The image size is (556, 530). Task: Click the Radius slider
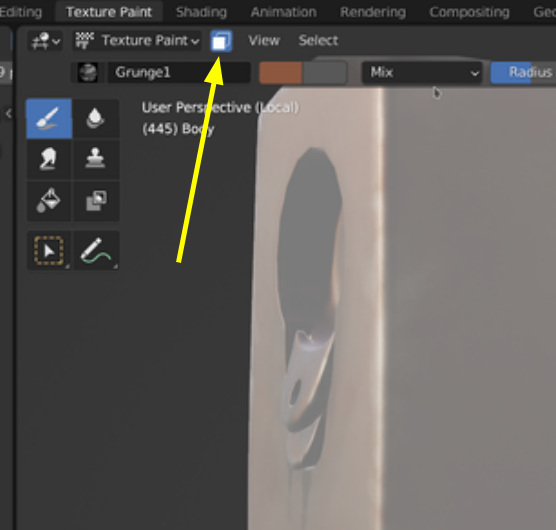pyautogui.click(x=523, y=72)
